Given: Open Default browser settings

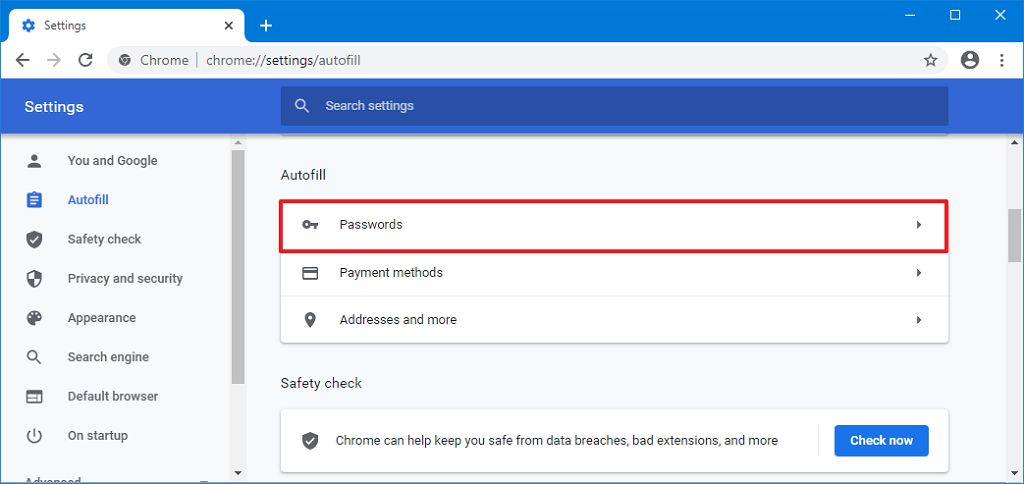Looking at the screenshot, I should point(112,396).
